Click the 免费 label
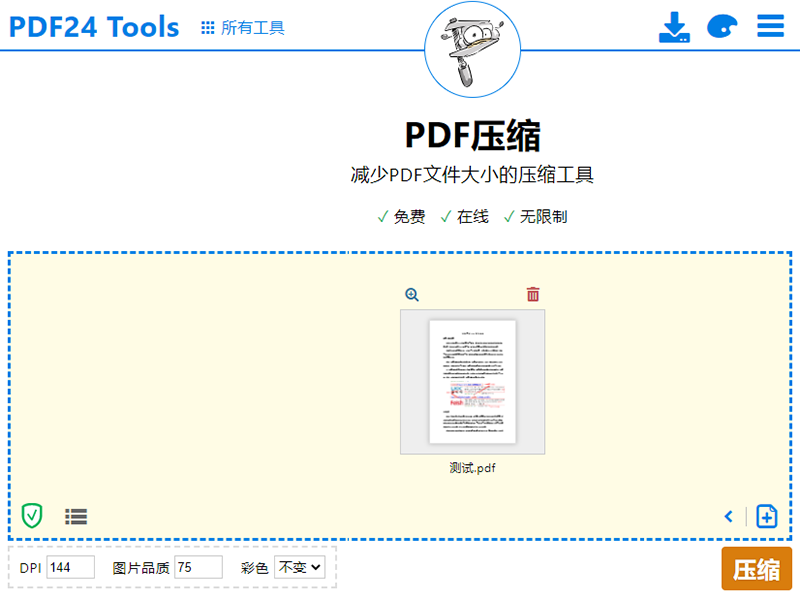The image size is (800, 600). coord(409,217)
